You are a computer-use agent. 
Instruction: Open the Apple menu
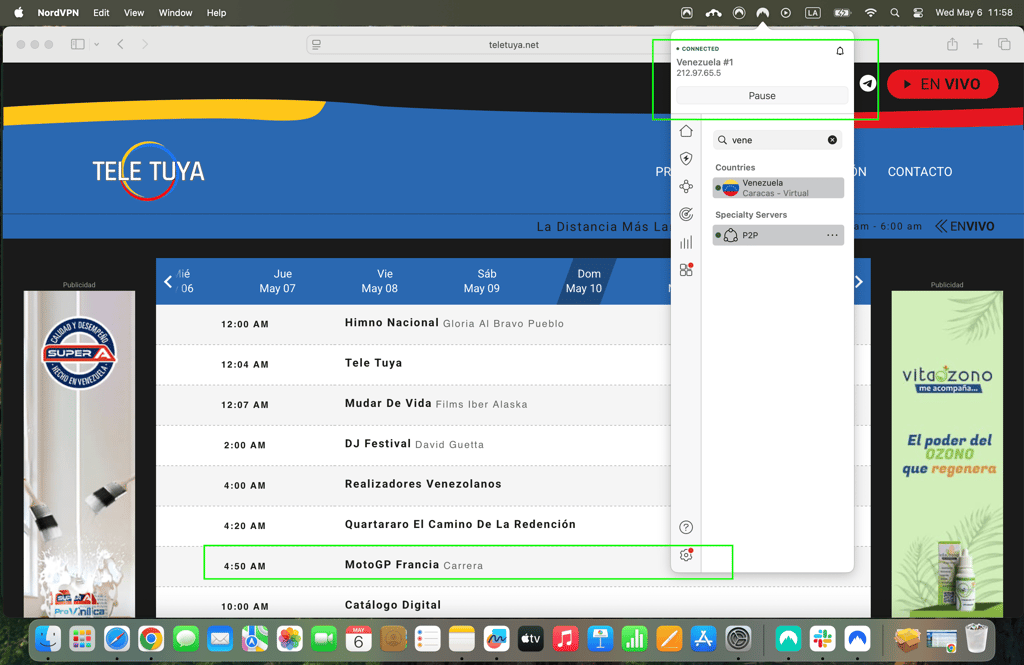[18, 12]
